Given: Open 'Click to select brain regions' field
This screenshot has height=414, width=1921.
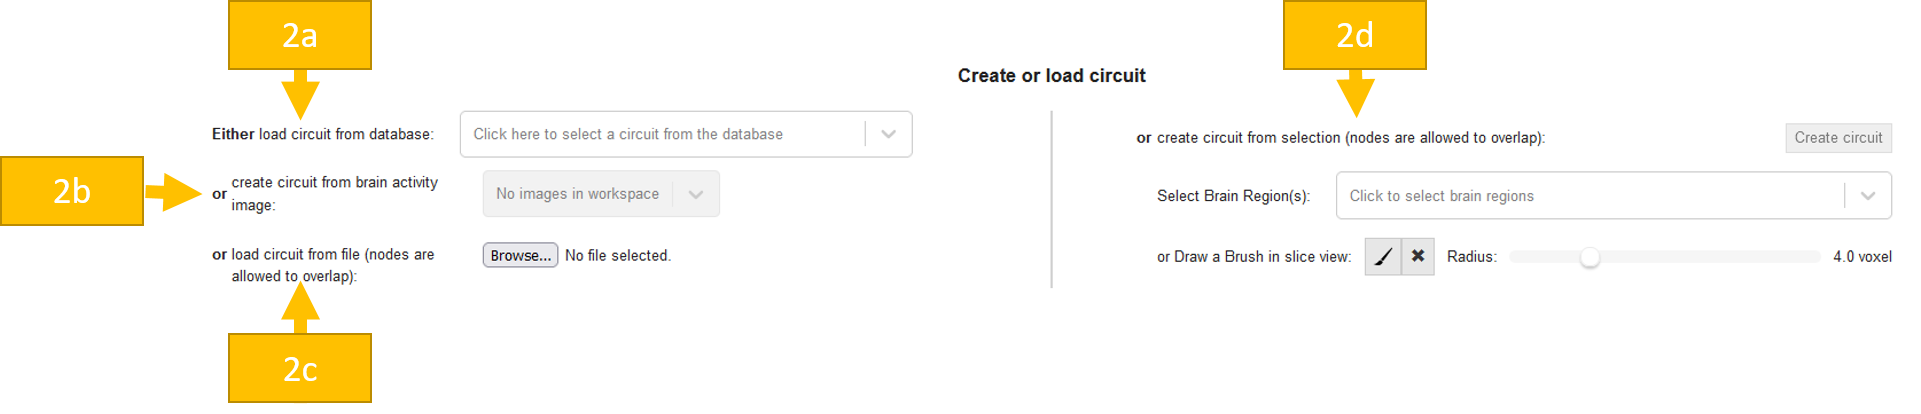Looking at the screenshot, I should 1590,196.
